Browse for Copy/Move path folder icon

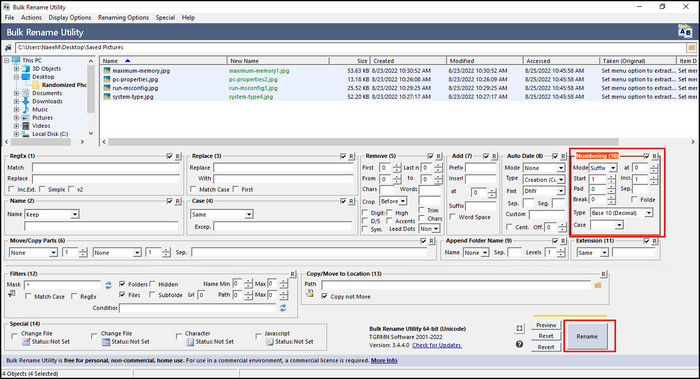point(598,285)
